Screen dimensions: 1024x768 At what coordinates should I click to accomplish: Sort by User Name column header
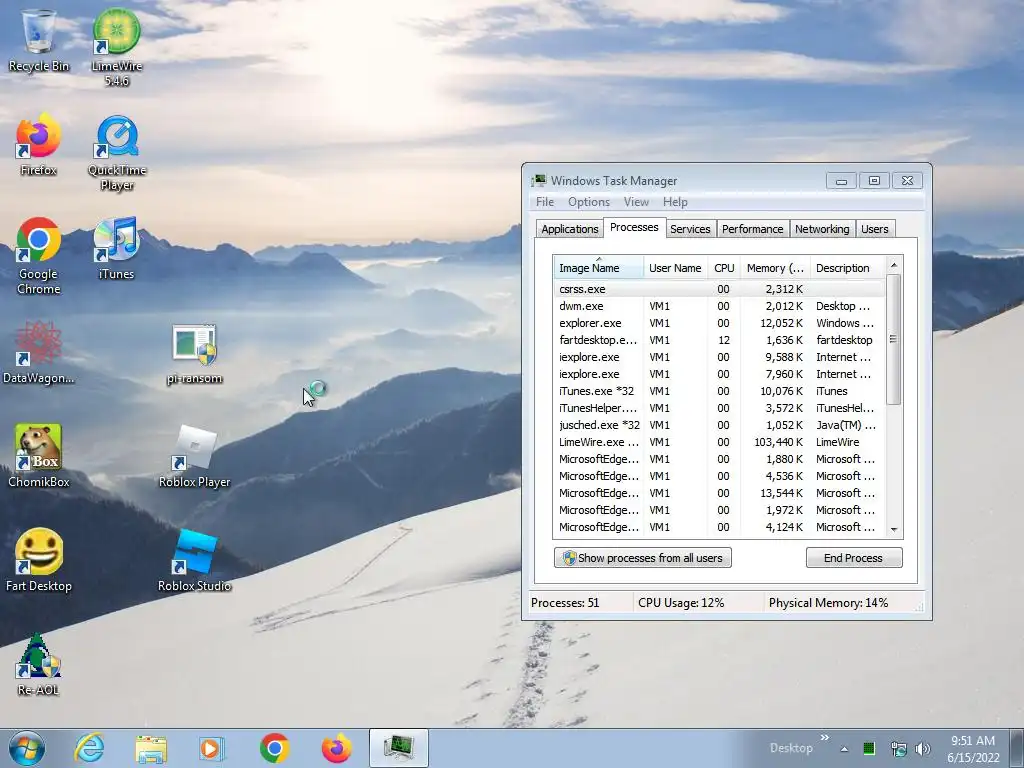tap(675, 268)
